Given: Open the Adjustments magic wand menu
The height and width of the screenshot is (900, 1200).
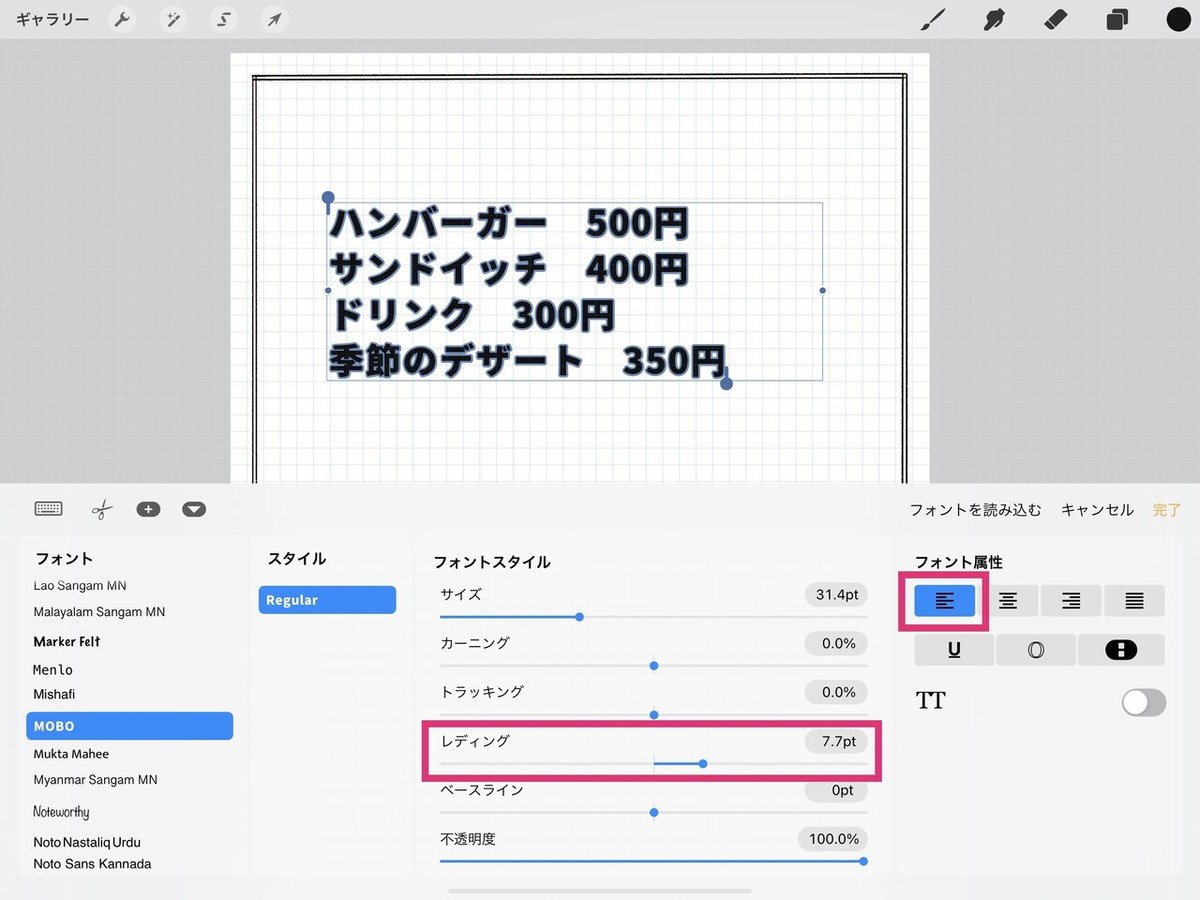Looking at the screenshot, I should (174, 19).
